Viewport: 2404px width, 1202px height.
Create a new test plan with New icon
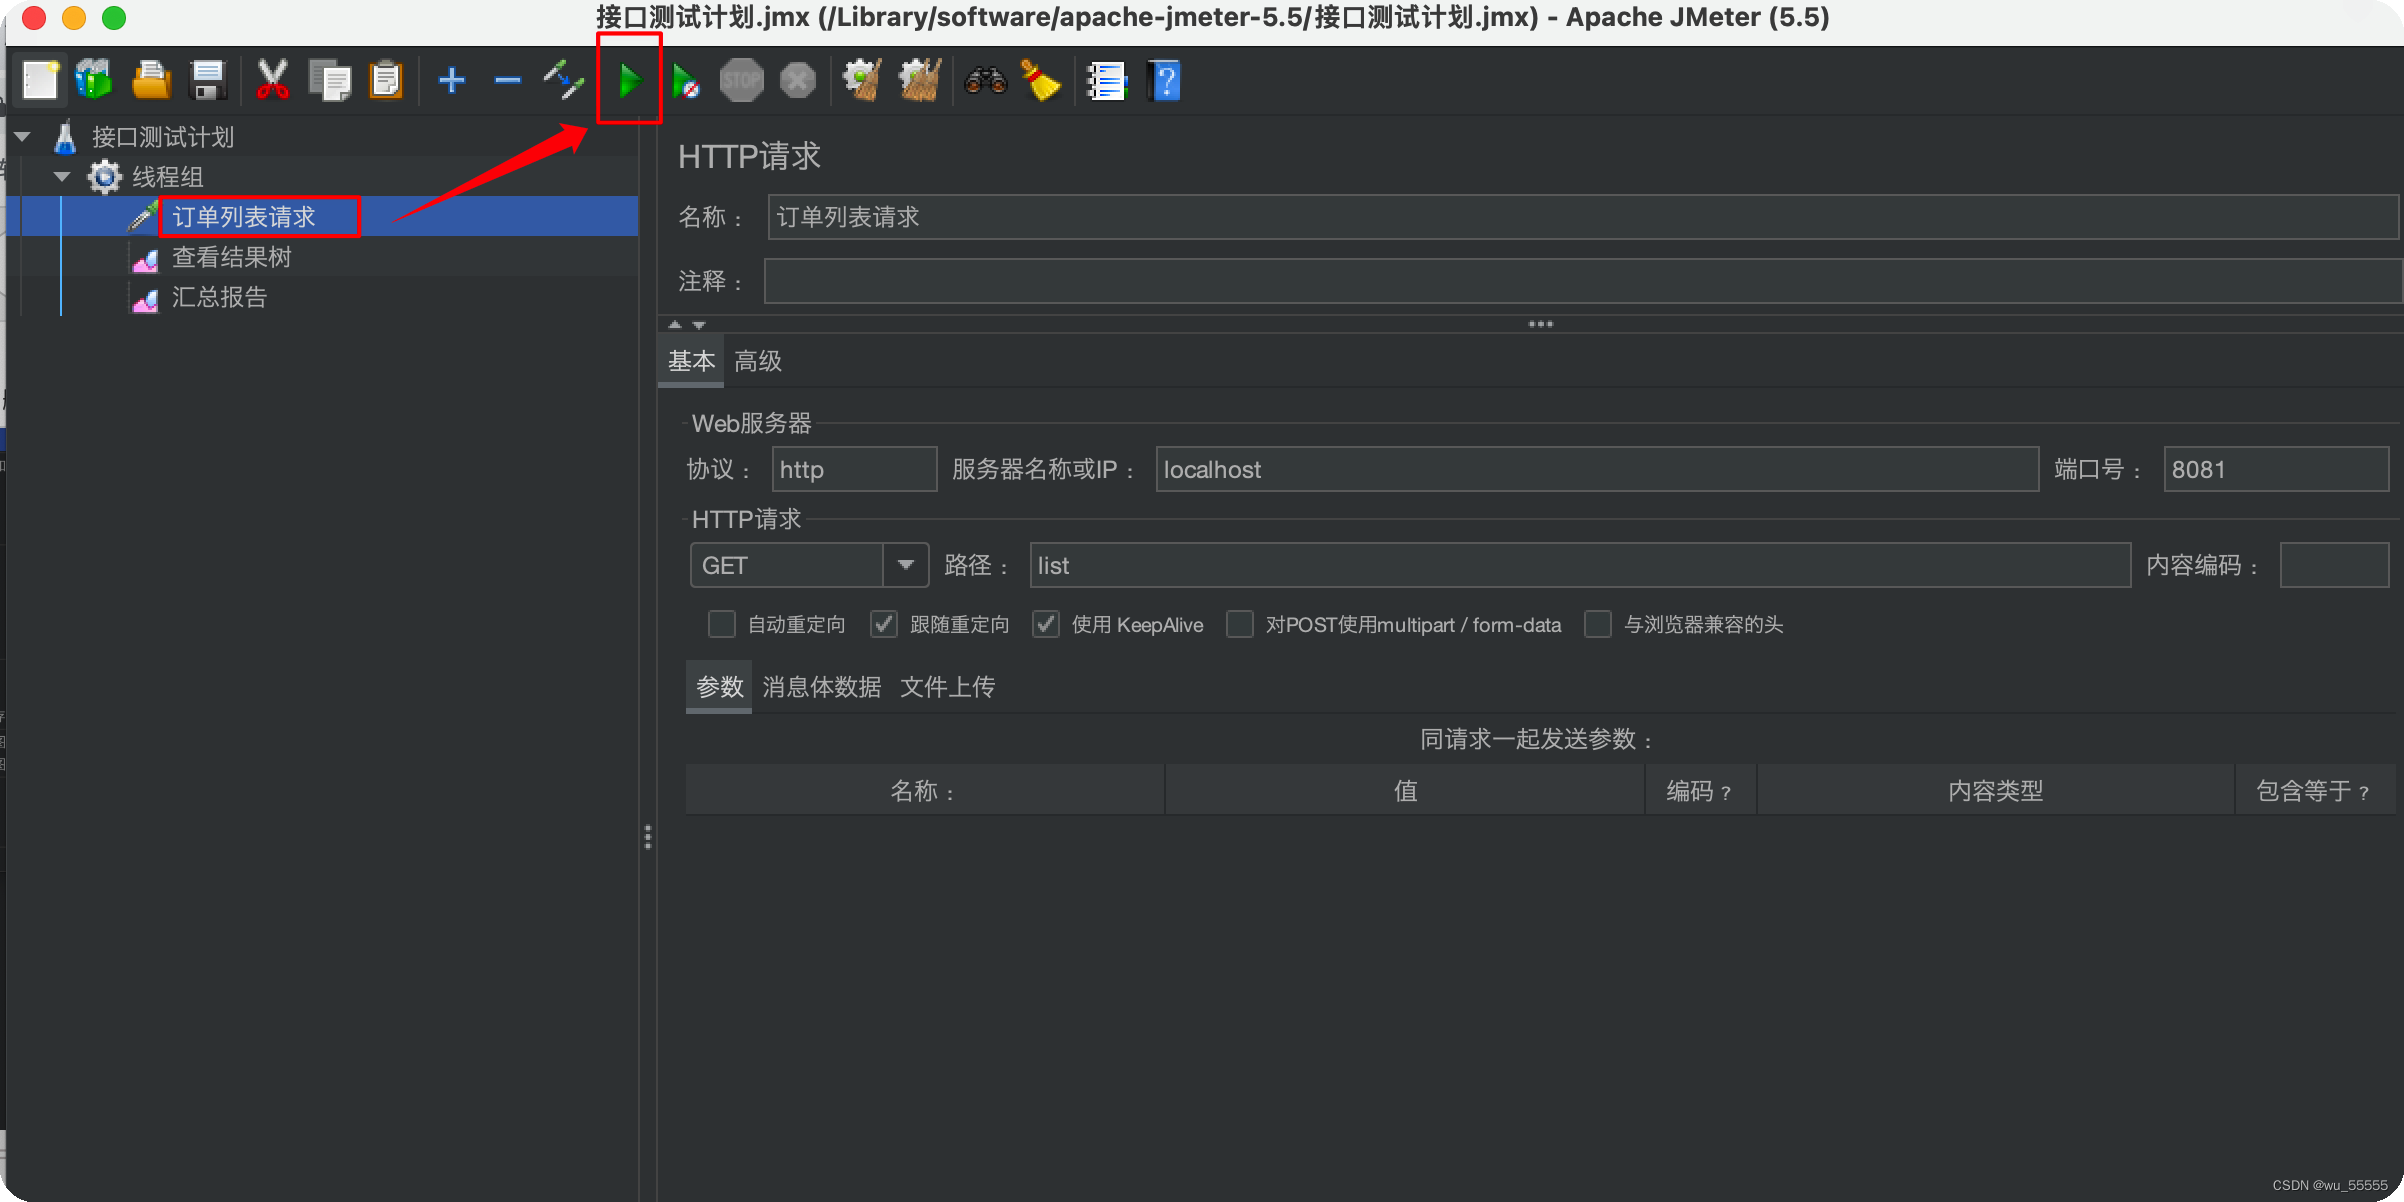[x=40, y=80]
